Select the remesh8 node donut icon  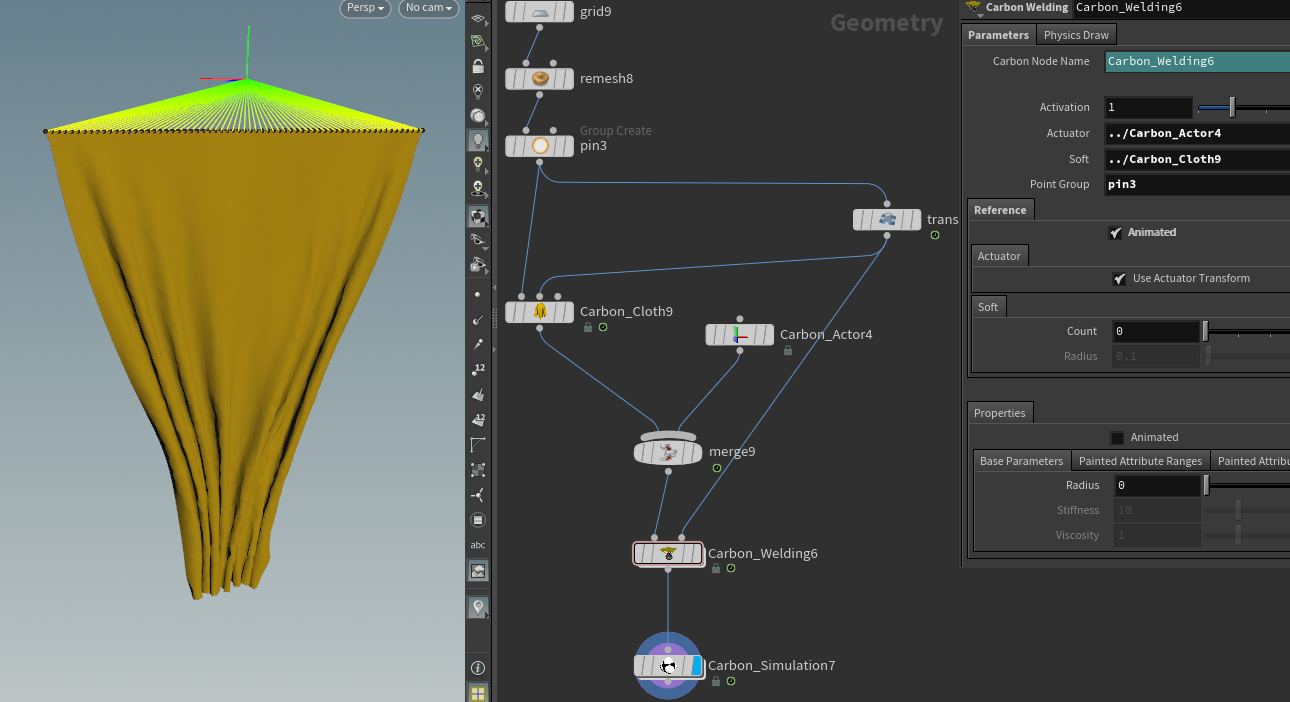tap(540, 78)
